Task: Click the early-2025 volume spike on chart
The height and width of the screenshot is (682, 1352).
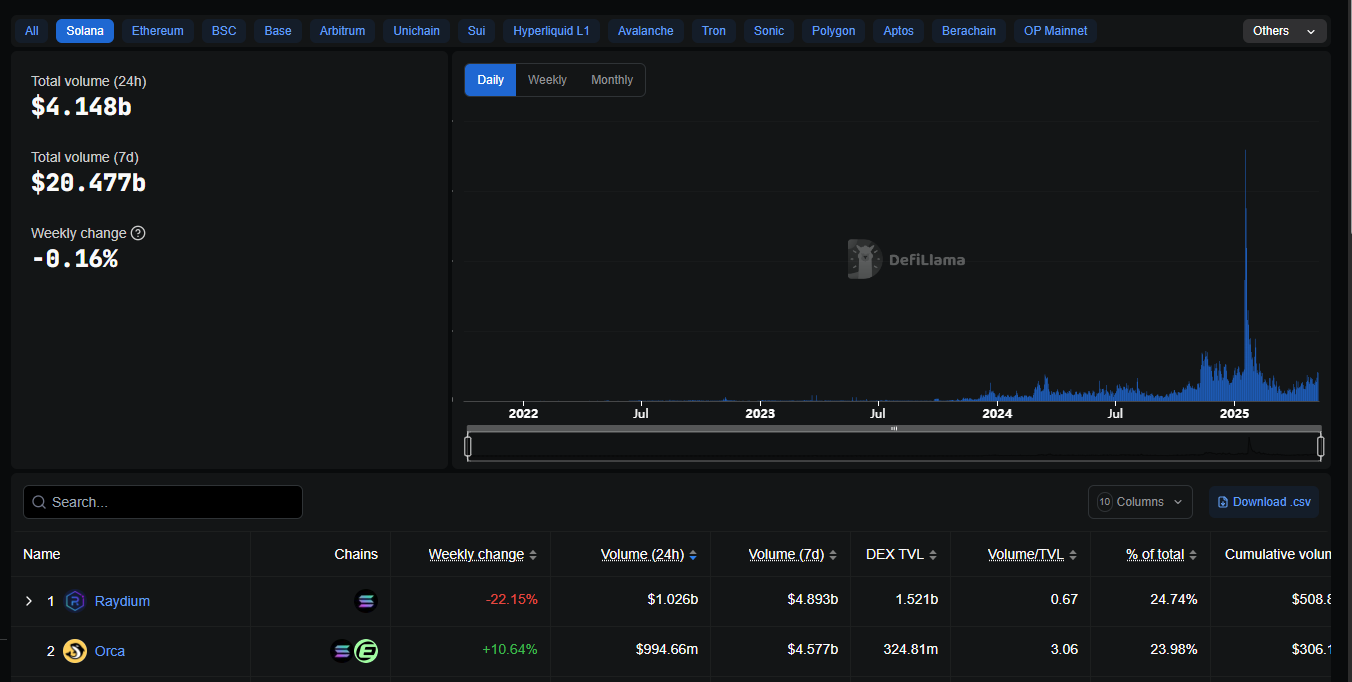Action: tap(1245, 275)
